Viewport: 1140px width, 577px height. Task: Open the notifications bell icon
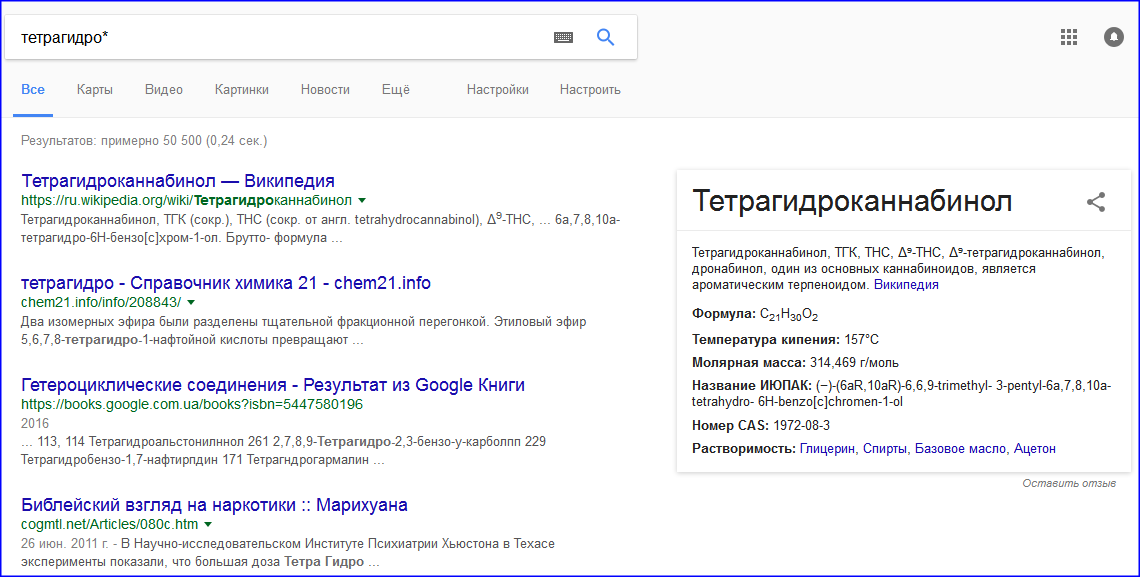tap(1113, 37)
